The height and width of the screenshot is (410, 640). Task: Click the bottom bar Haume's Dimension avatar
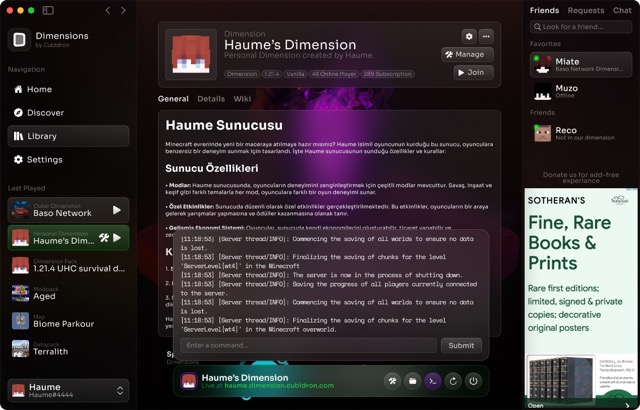point(189,381)
